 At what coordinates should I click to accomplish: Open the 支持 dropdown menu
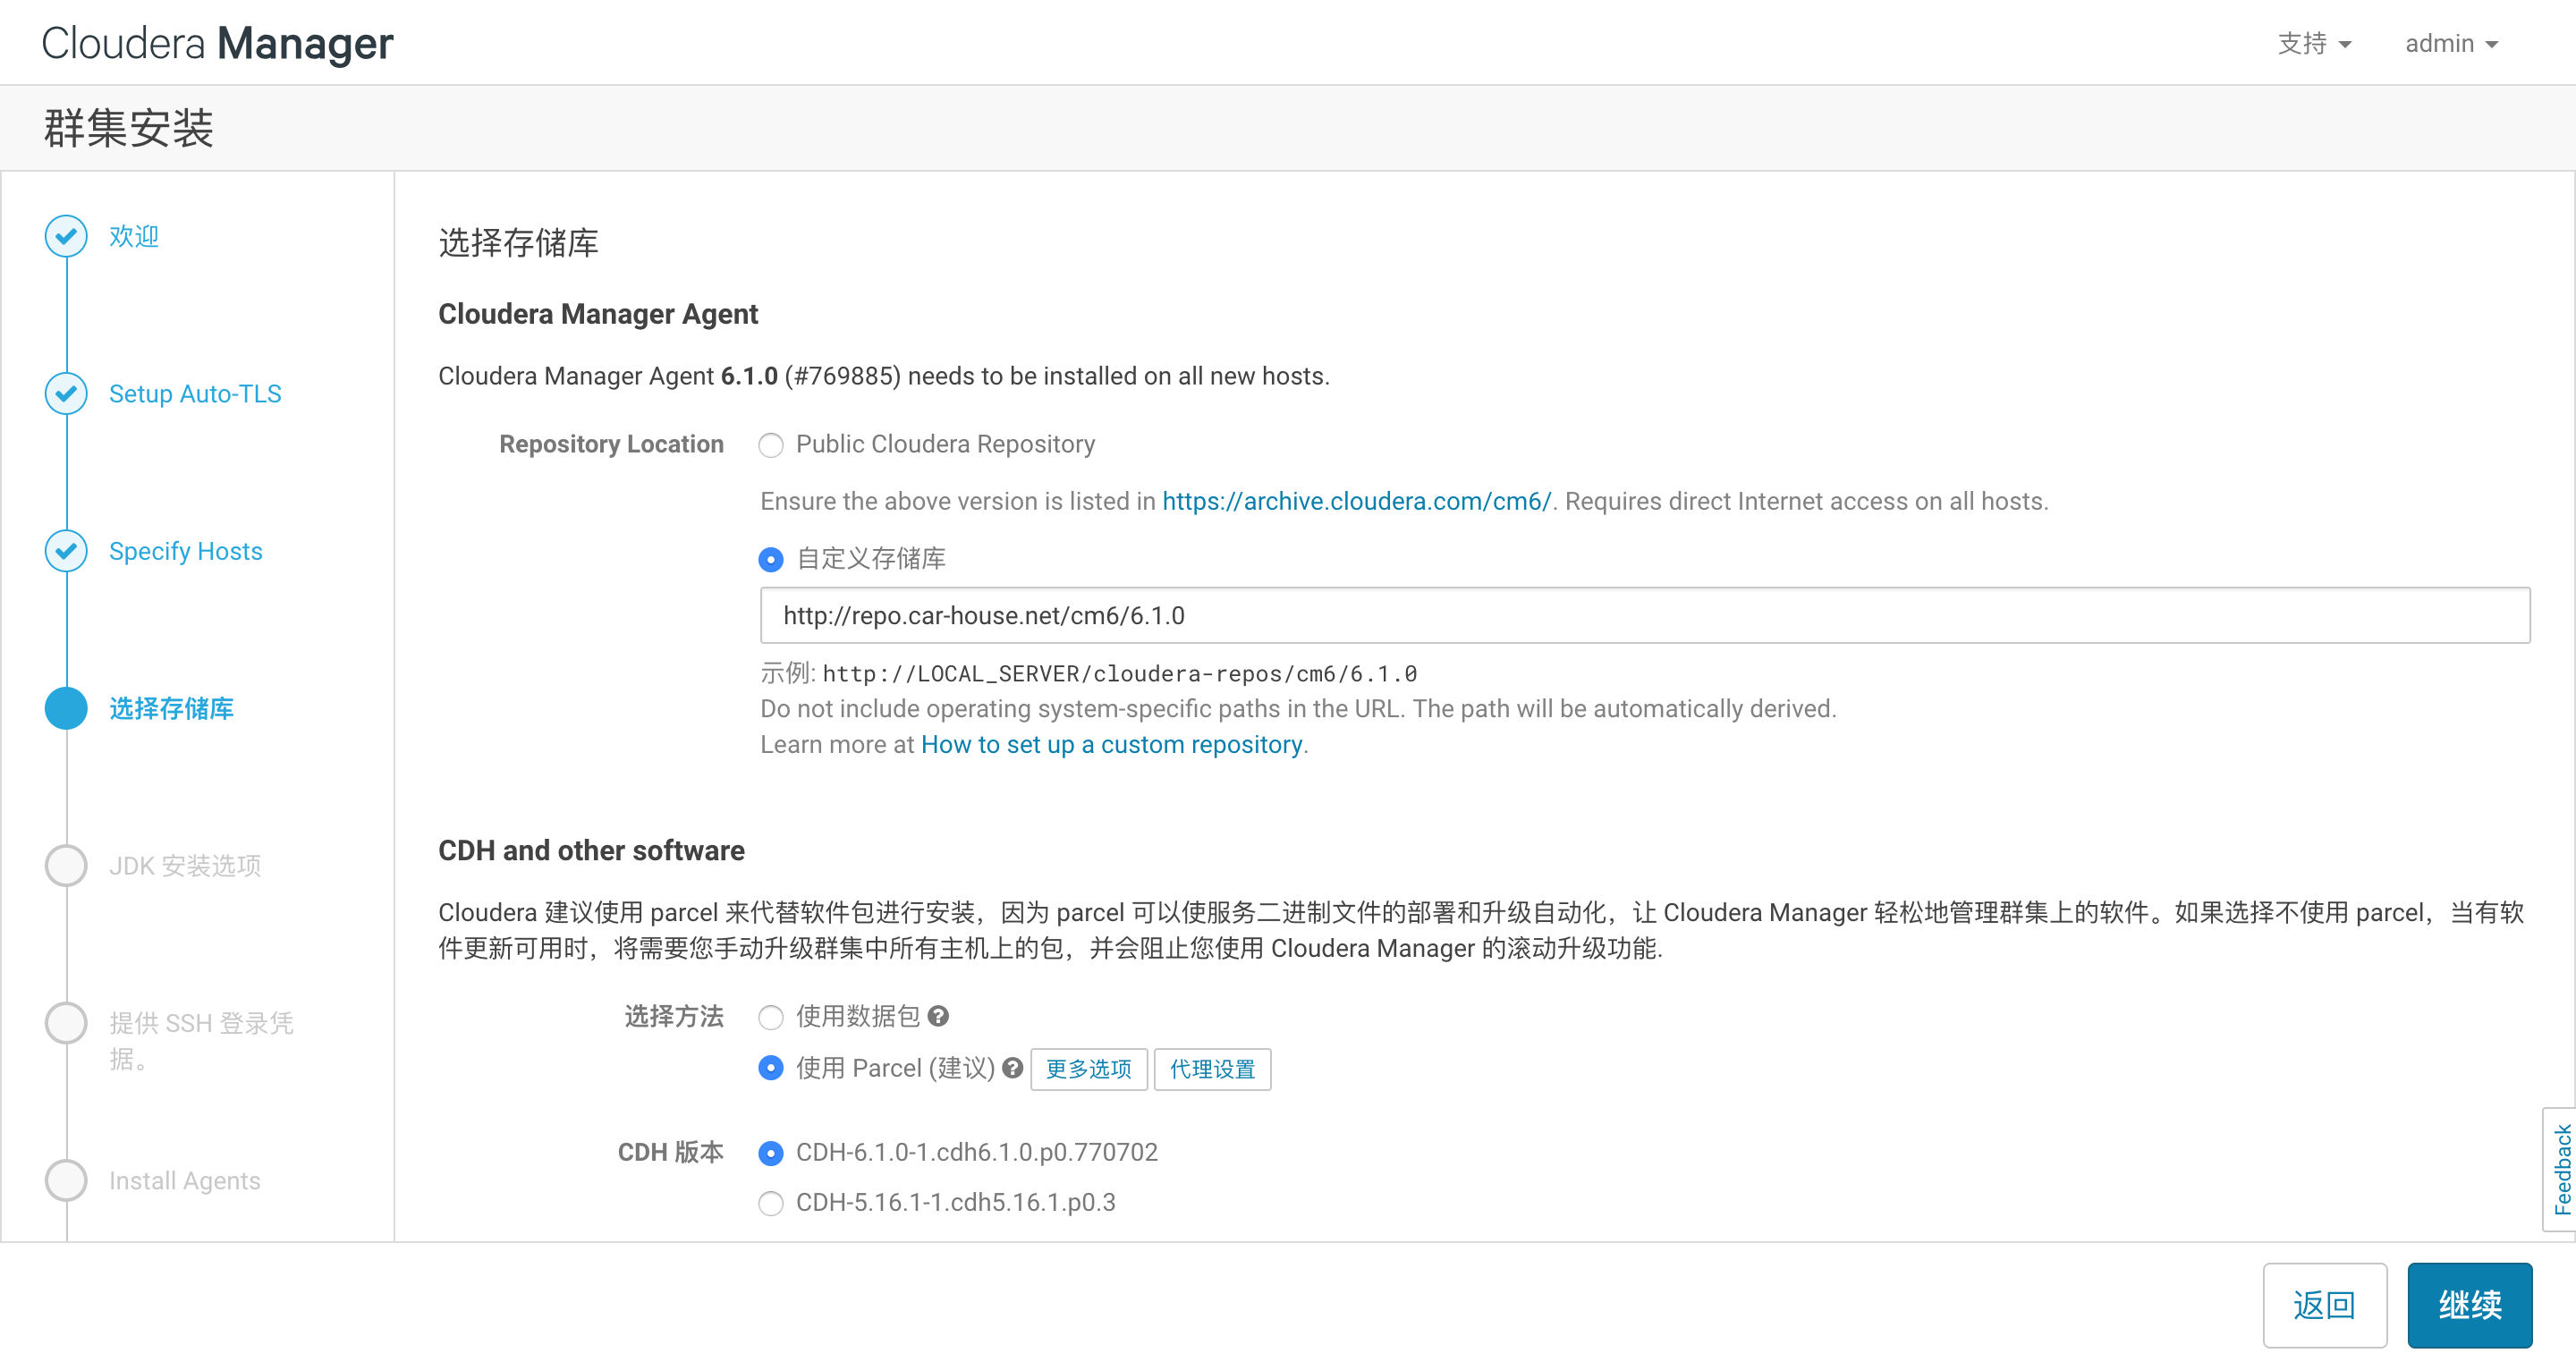(2313, 44)
